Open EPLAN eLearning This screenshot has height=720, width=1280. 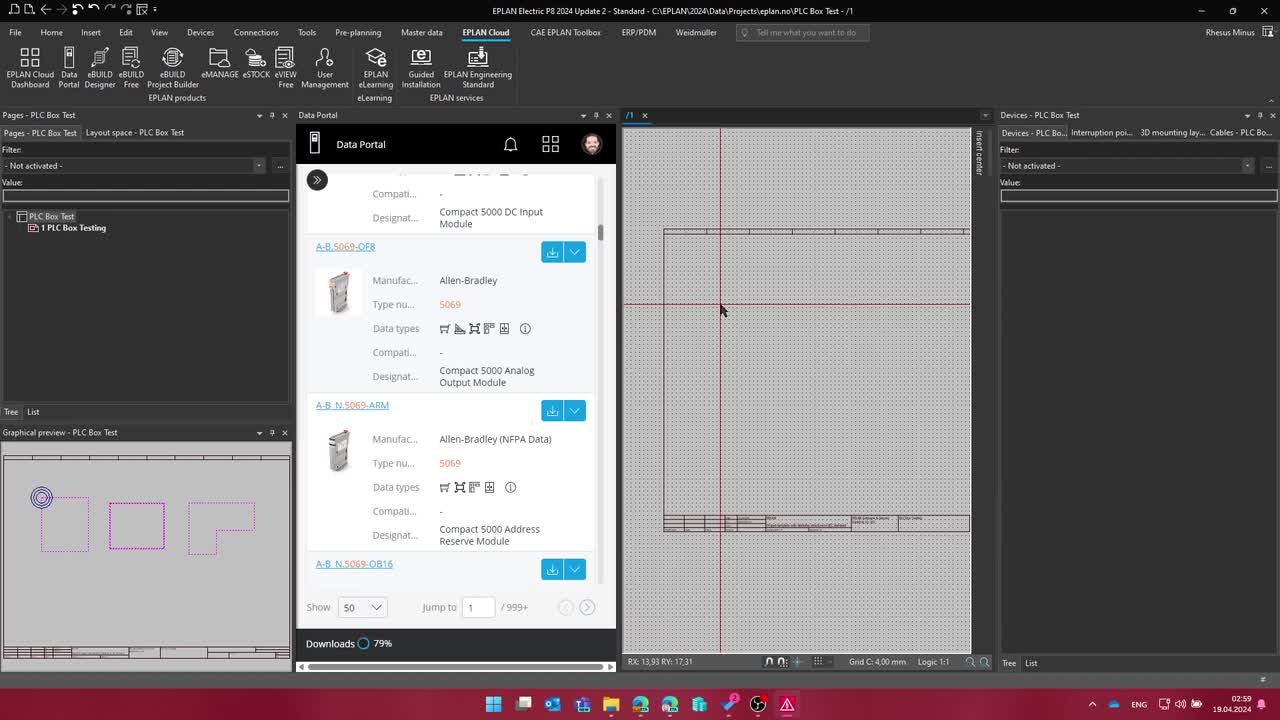pos(376,68)
